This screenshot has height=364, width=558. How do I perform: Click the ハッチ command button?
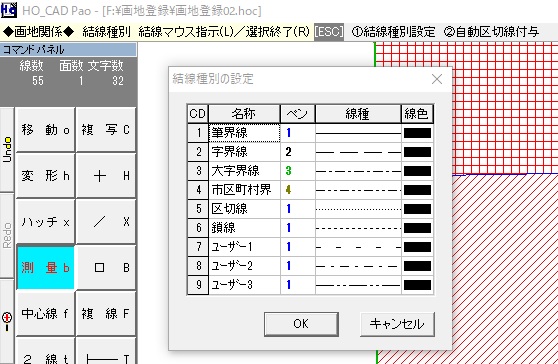(46, 222)
